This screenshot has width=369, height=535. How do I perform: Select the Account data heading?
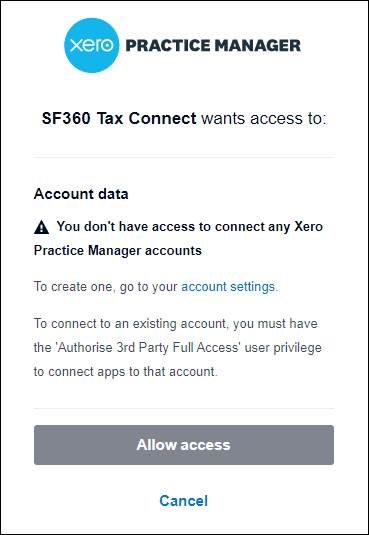(x=81, y=194)
